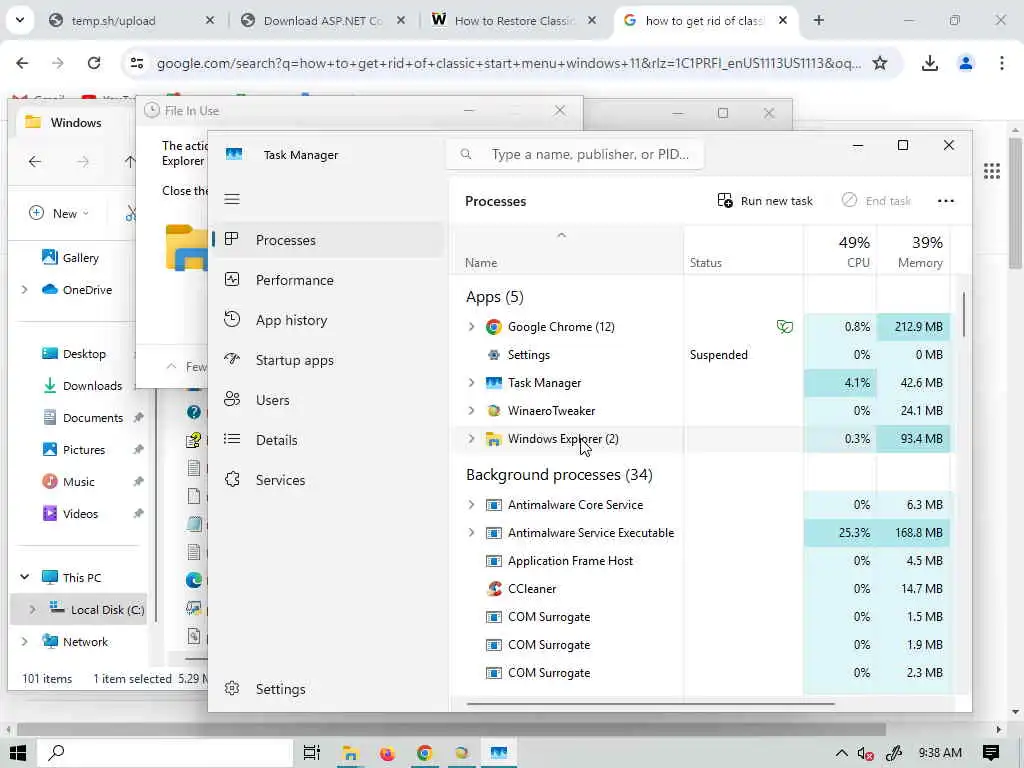The image size is (1024, 768).
Task: Open the Google apps grid icon
Action: point(991,171)
